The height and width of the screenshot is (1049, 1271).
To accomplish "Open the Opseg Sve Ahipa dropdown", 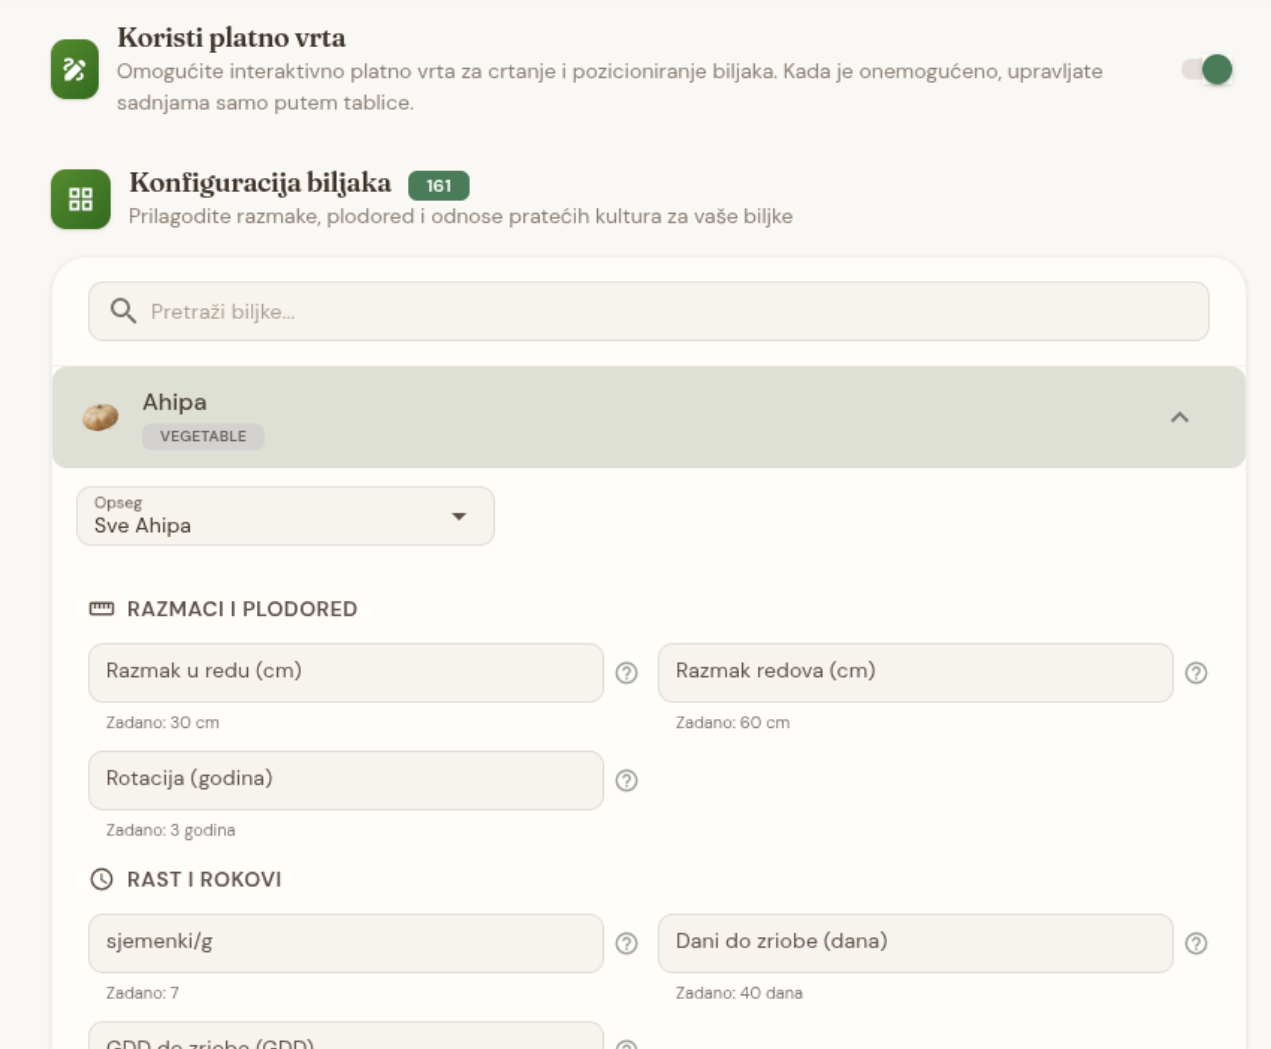I will [x=286, y=516].
